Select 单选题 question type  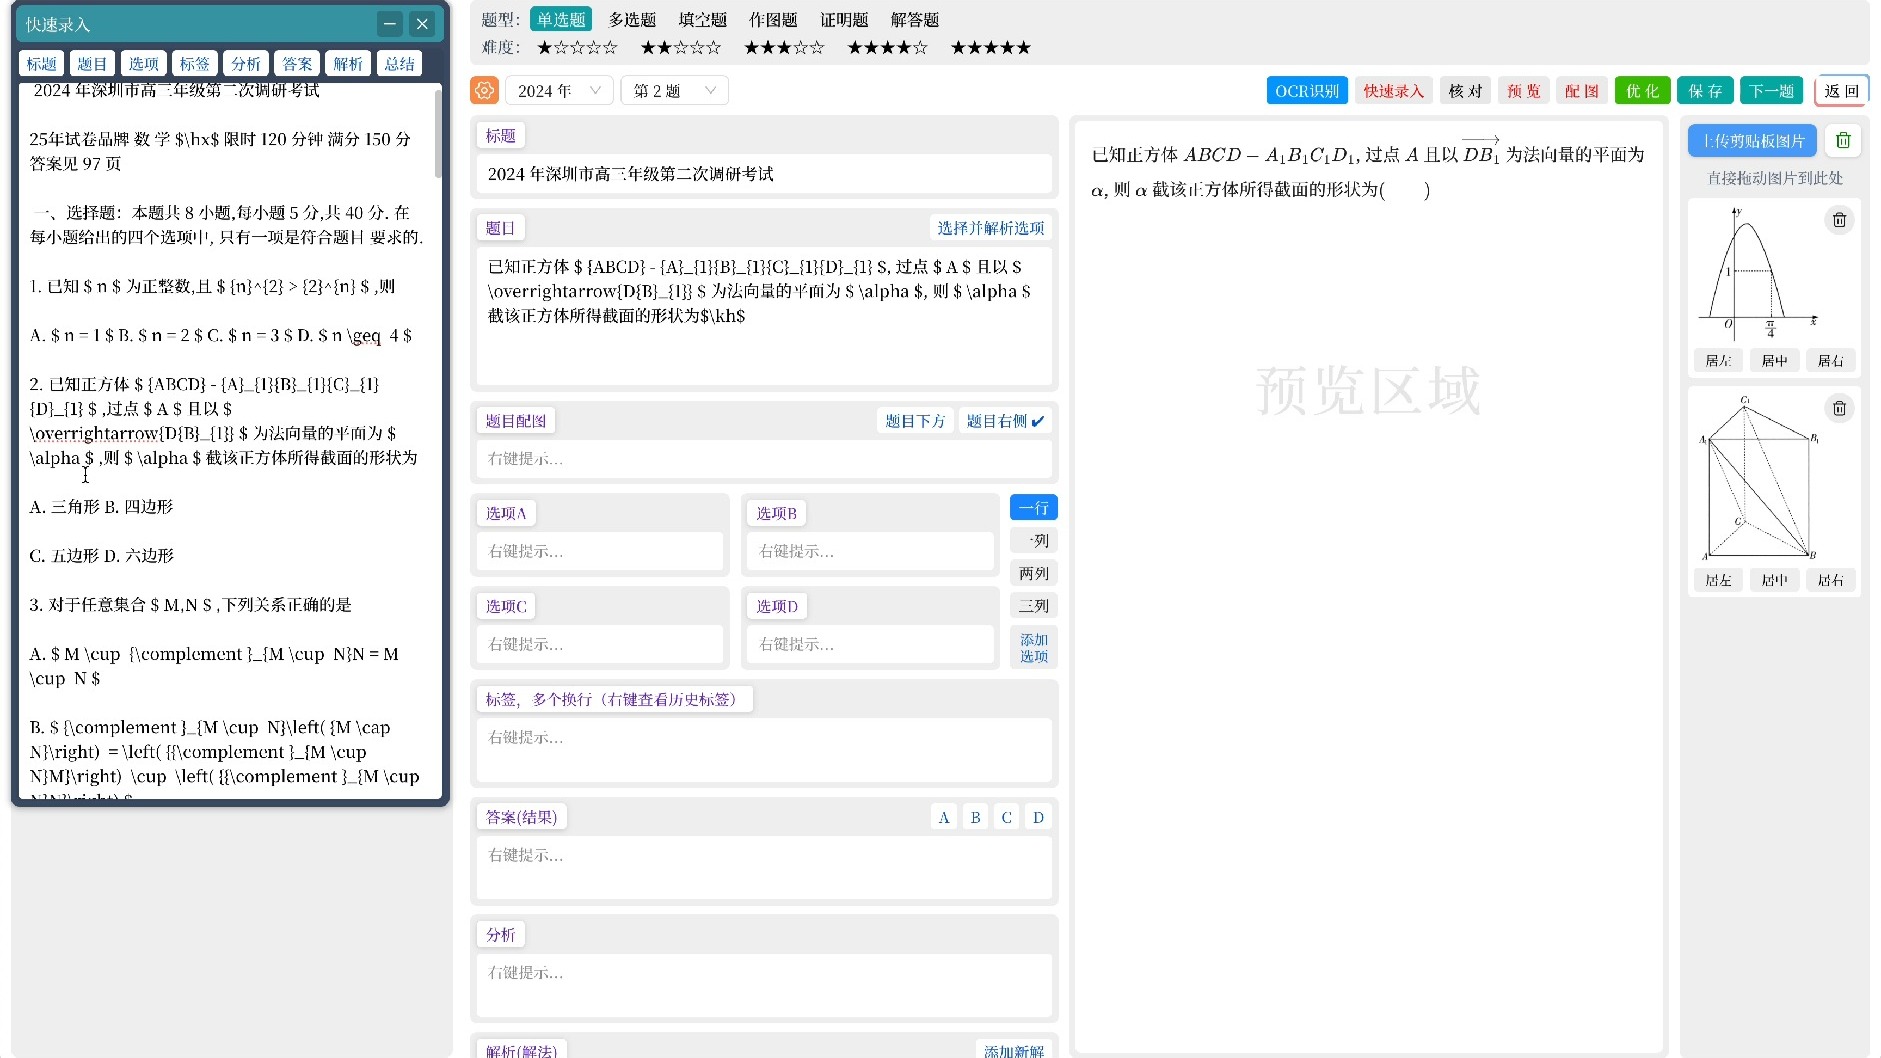click(x=561, y=19)
